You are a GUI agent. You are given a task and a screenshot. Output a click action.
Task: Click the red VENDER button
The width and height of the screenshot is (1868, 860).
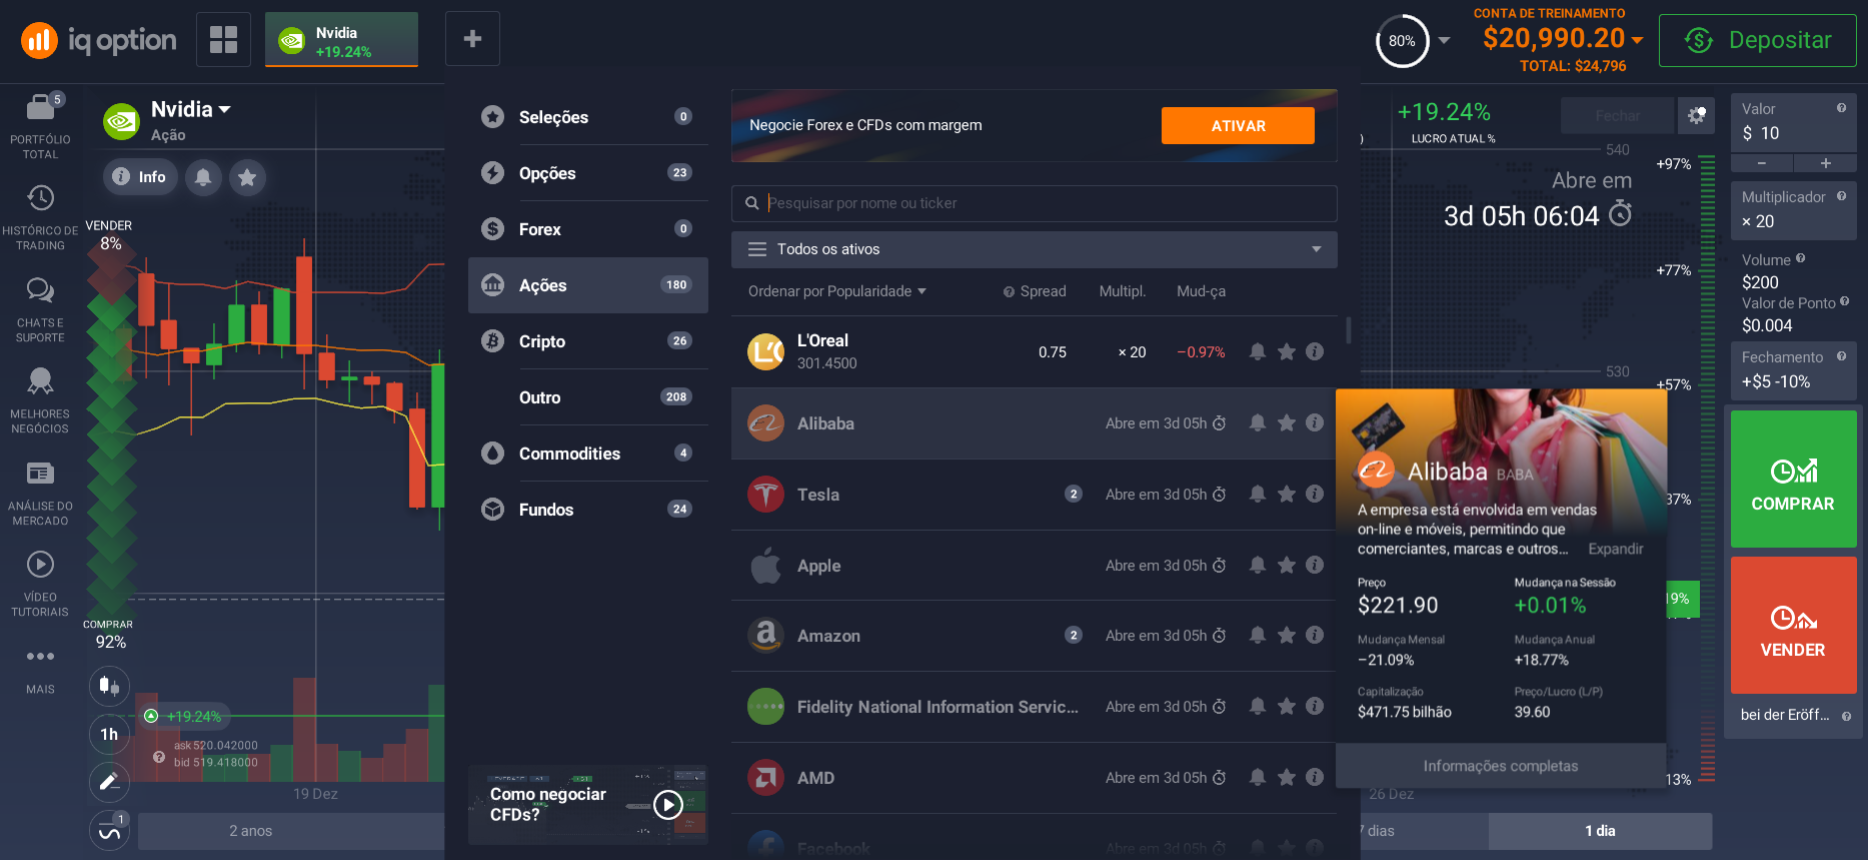click(1793, 625)
